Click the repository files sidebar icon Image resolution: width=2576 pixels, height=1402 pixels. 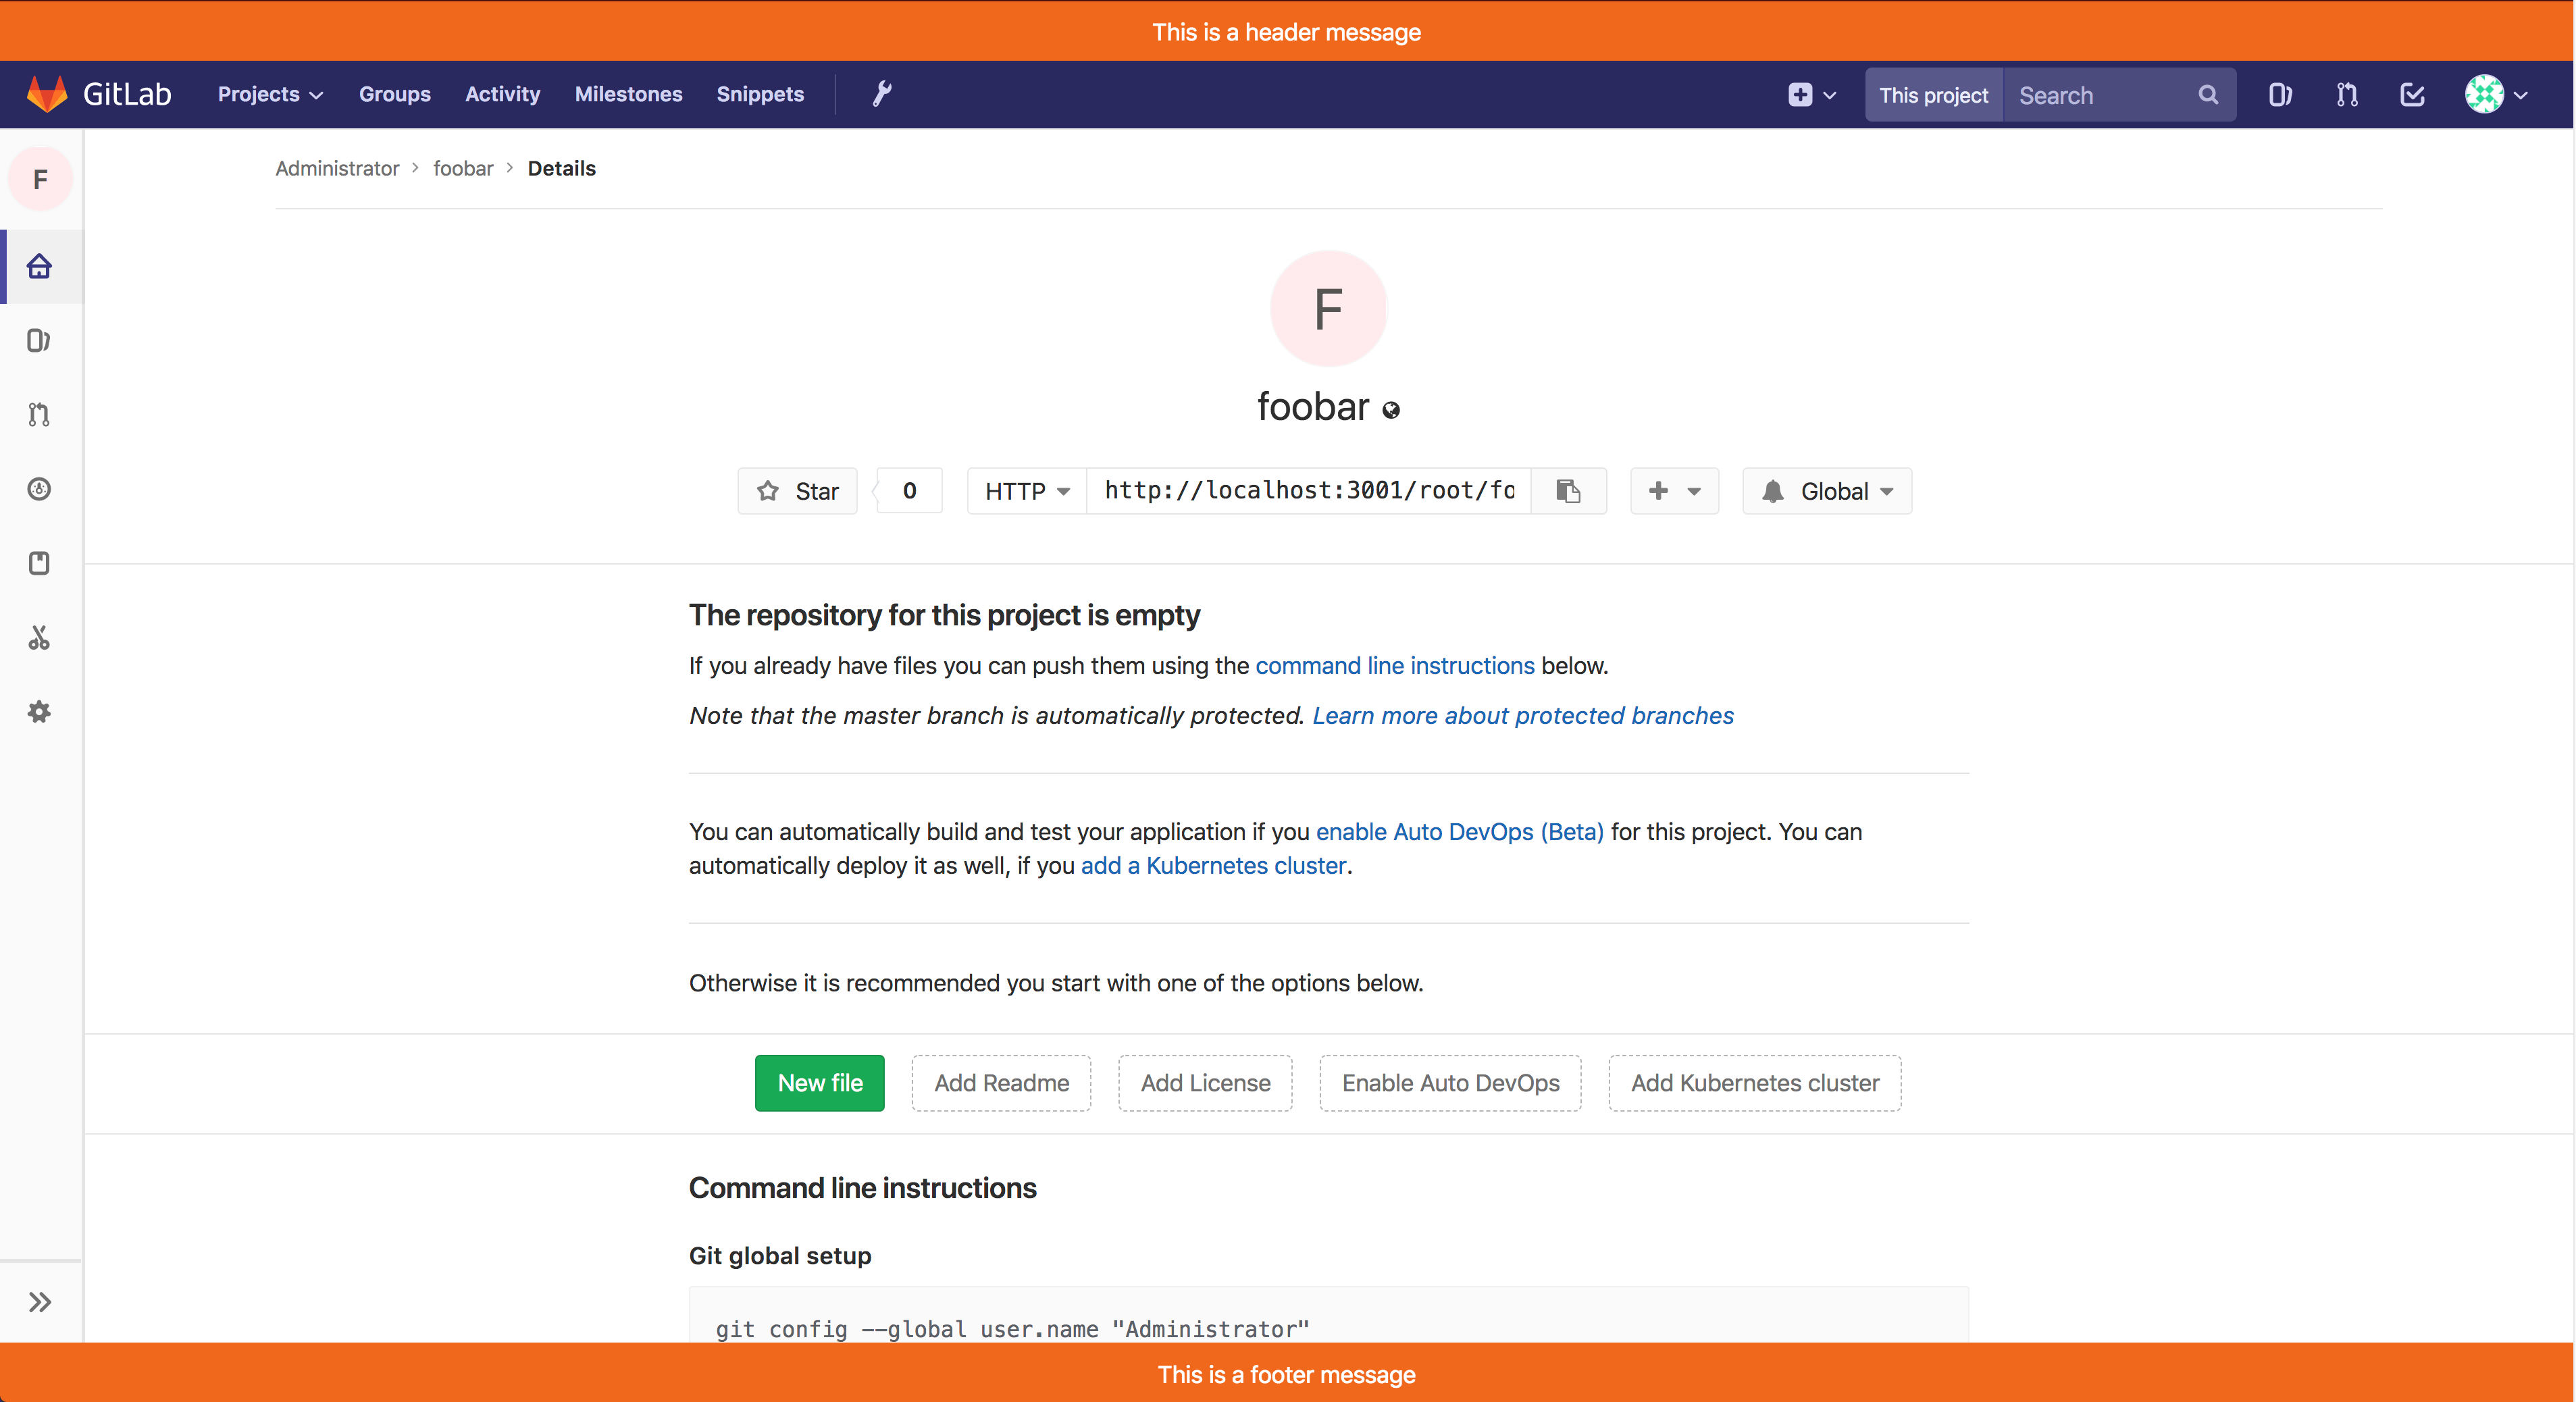[41, 340]
